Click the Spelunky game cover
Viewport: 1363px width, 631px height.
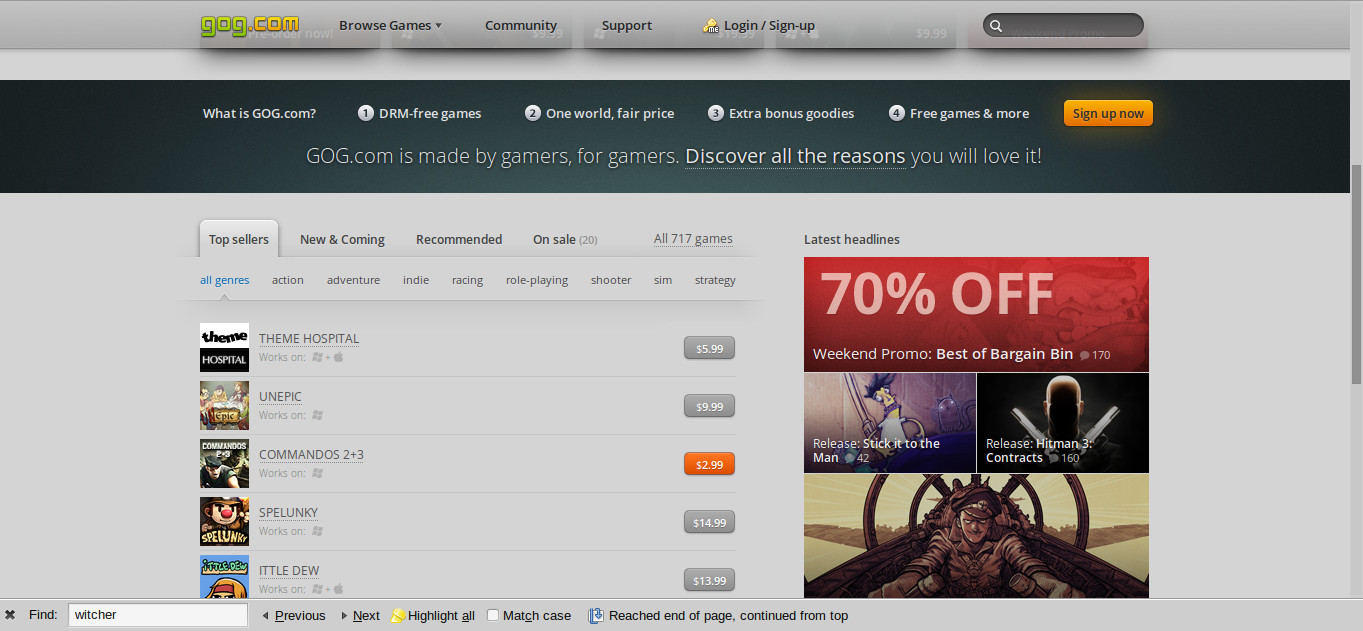tap(224, 521)
